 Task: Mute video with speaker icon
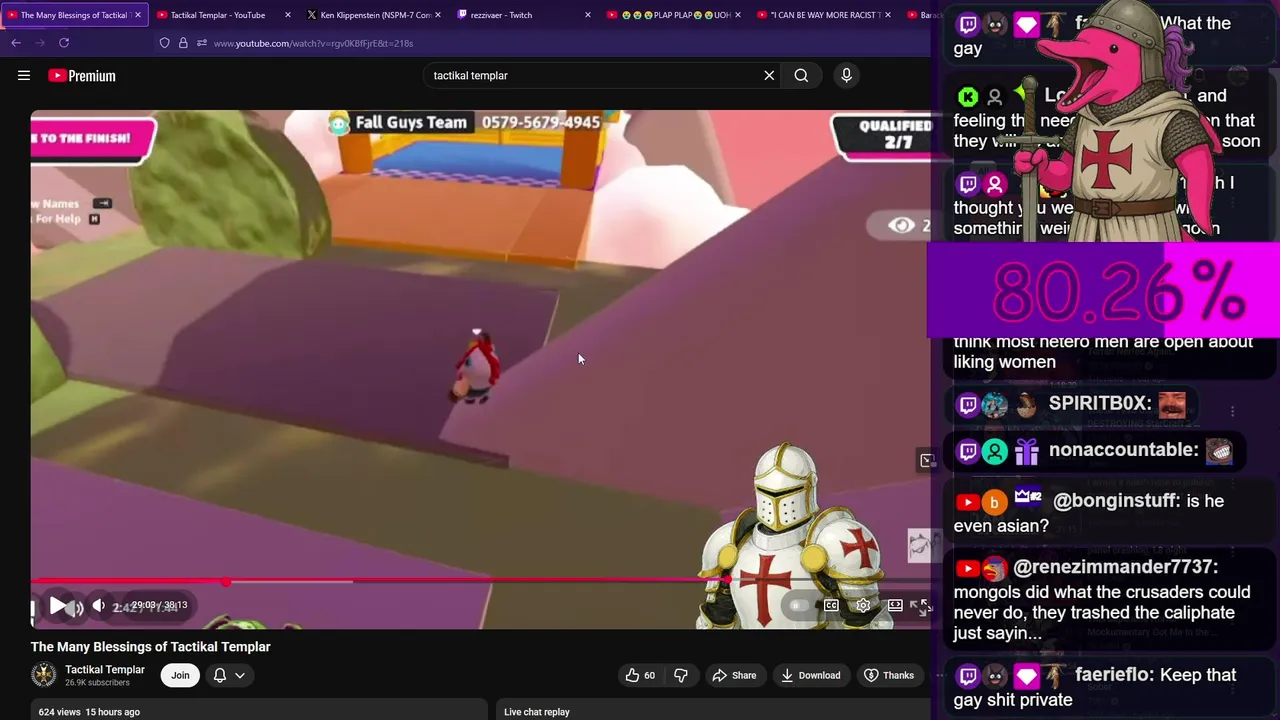pyautogui.click(x=98, y=605)
